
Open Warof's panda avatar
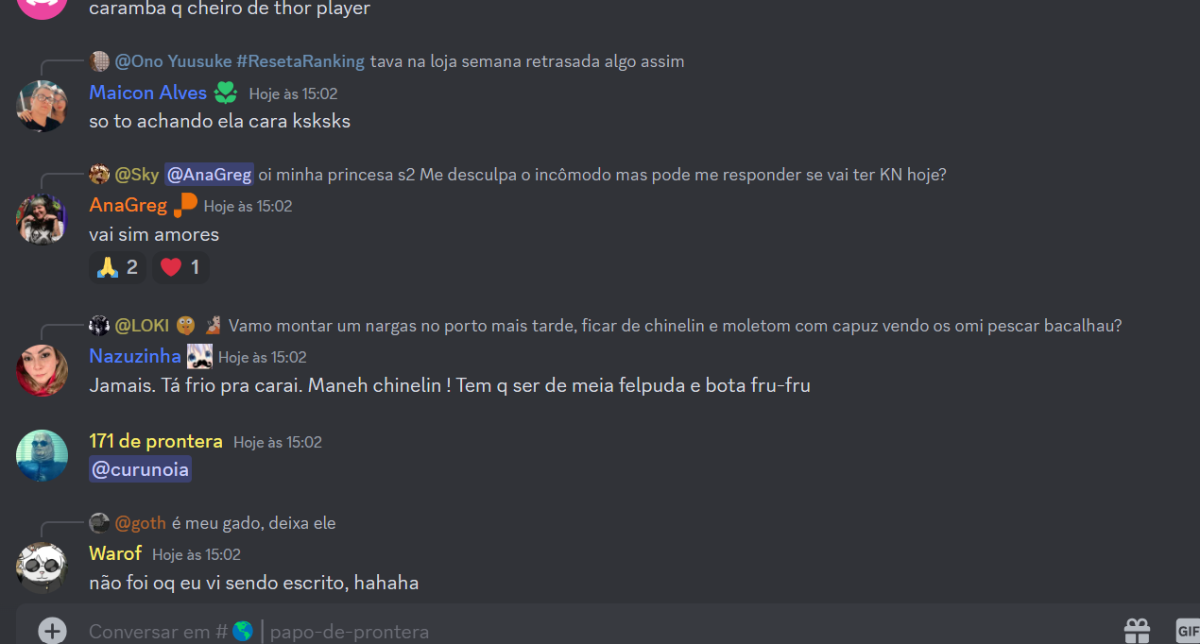[42, 568]
